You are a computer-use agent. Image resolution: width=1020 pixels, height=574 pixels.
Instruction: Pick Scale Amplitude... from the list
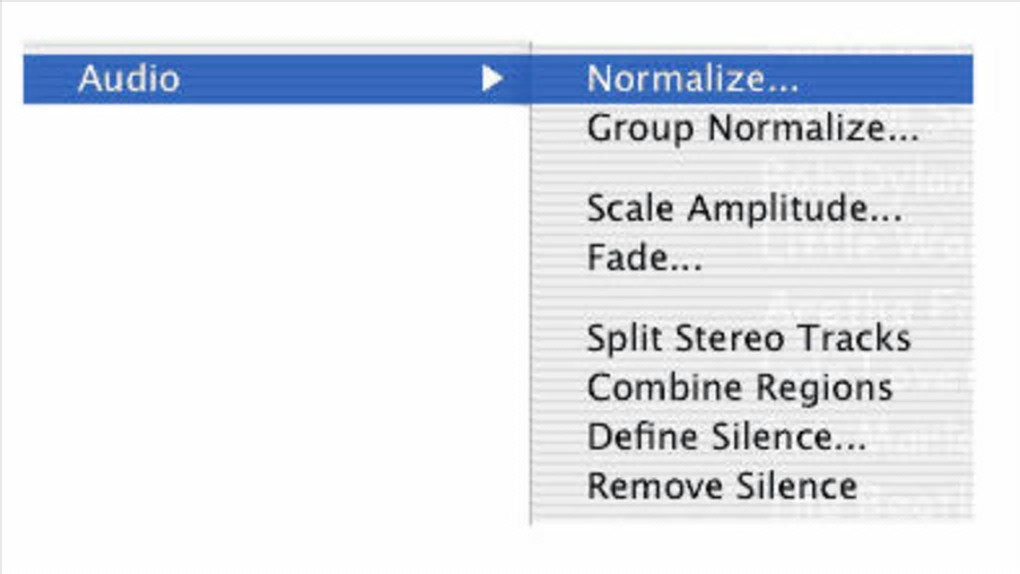[744, 209]
